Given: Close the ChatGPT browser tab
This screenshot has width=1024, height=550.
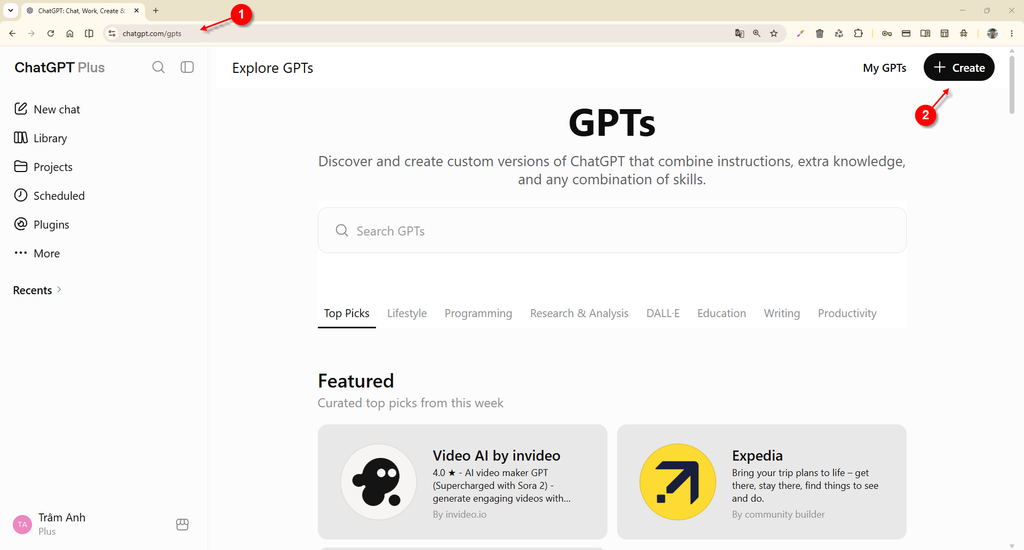Looking at the screenshot, I should [136, 10].
